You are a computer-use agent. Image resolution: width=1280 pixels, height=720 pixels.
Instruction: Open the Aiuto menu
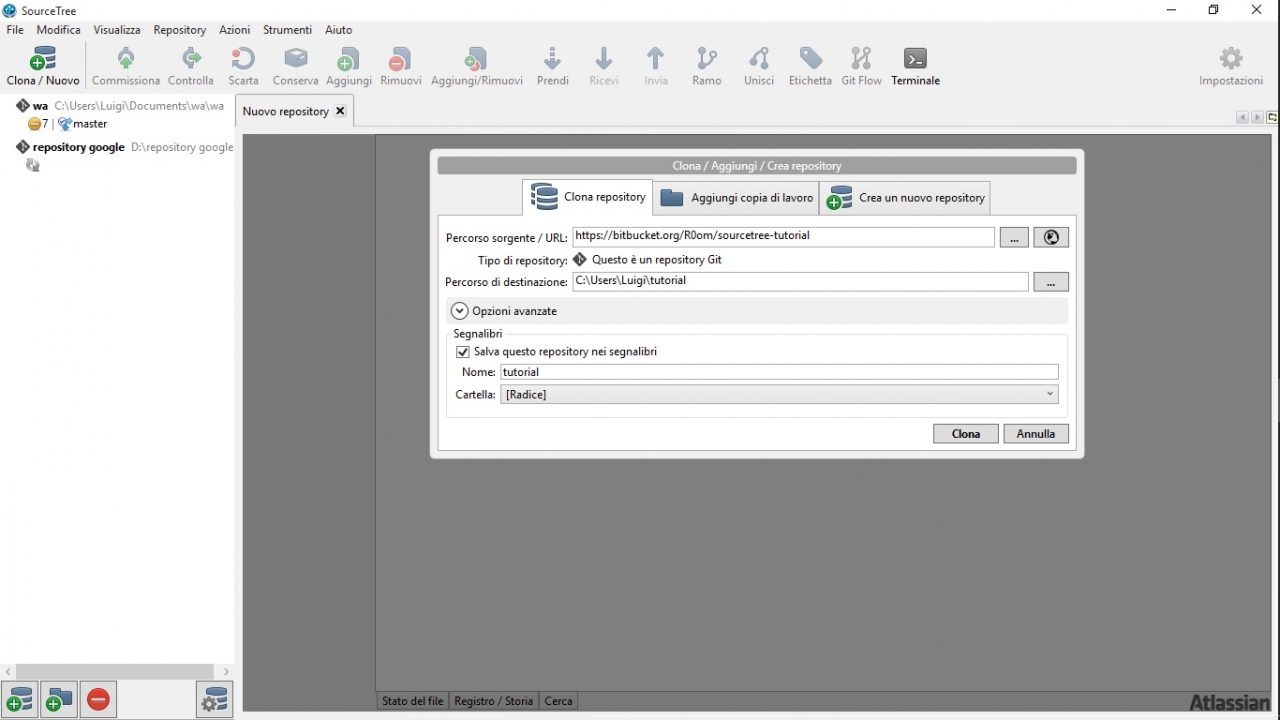coord(339,30)
